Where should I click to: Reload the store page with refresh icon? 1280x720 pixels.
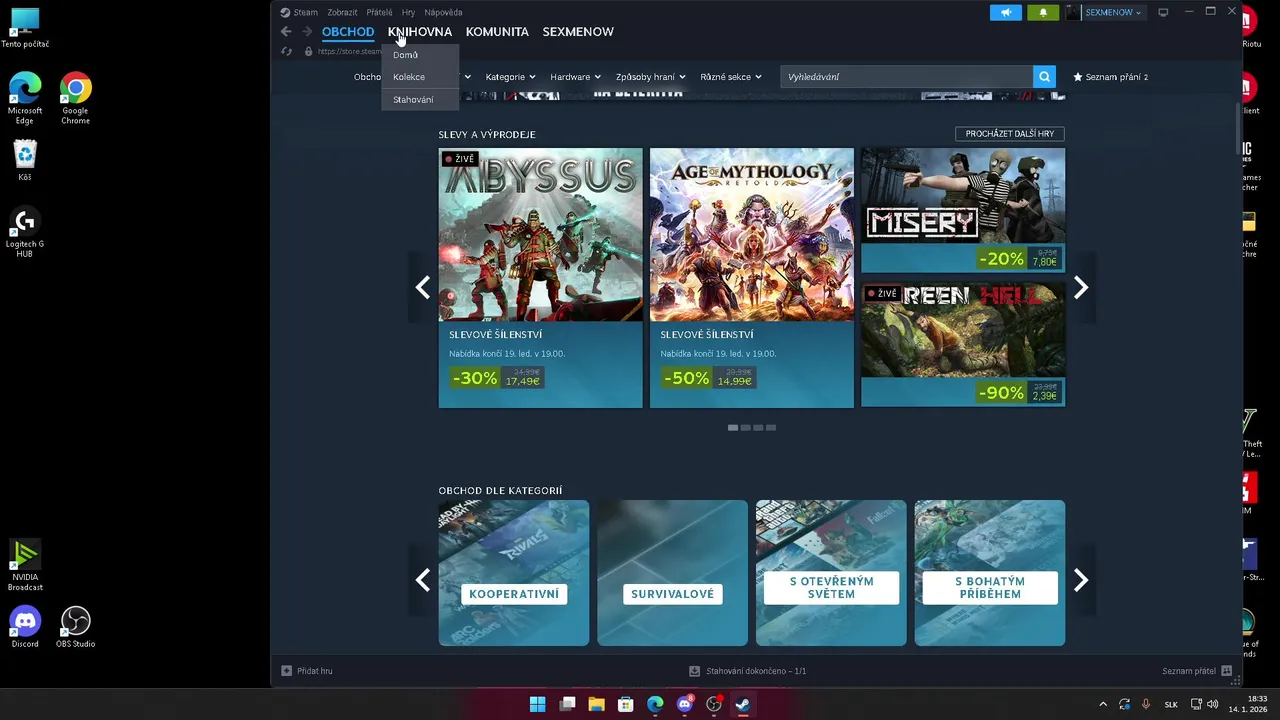click(287, 51)
